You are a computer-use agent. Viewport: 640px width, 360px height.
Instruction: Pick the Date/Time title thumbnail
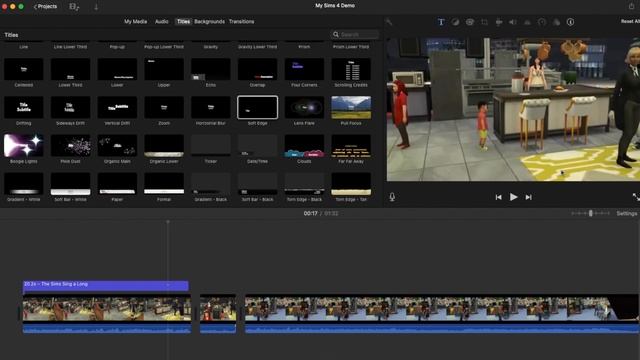[x=258, y=146]
